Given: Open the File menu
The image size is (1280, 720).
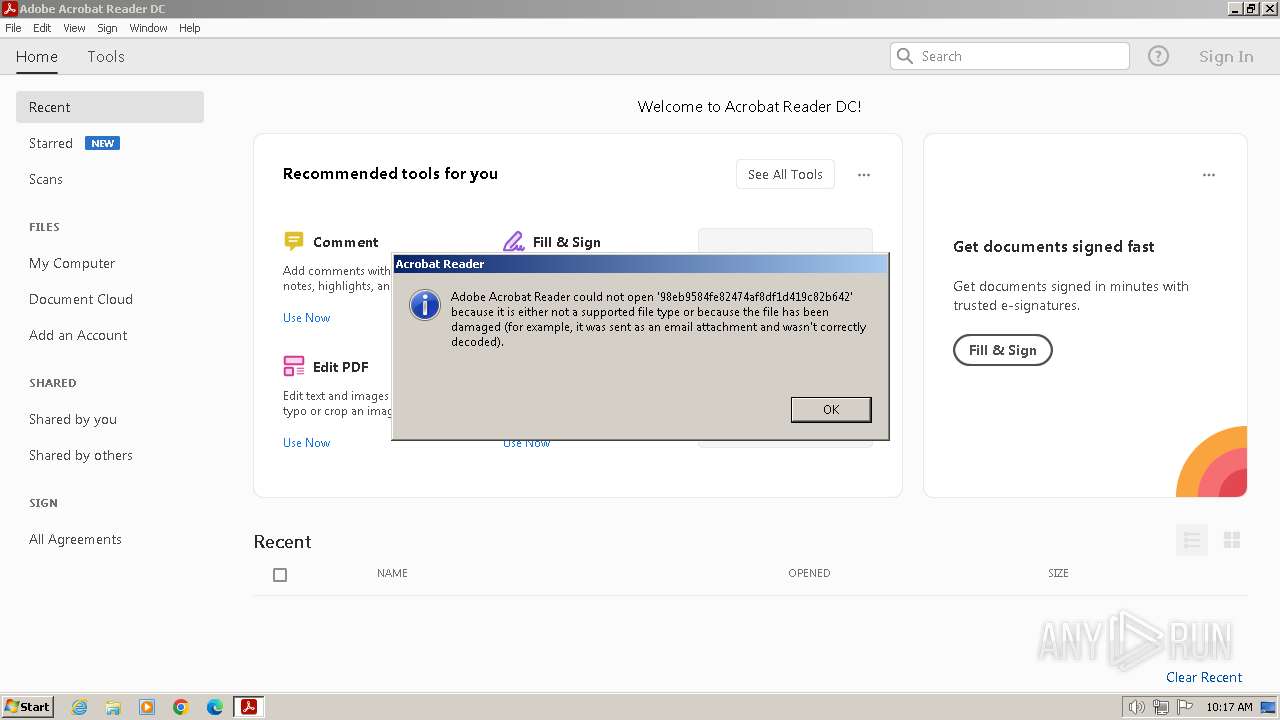Looking at the screenshot, I should click(13, 28).
